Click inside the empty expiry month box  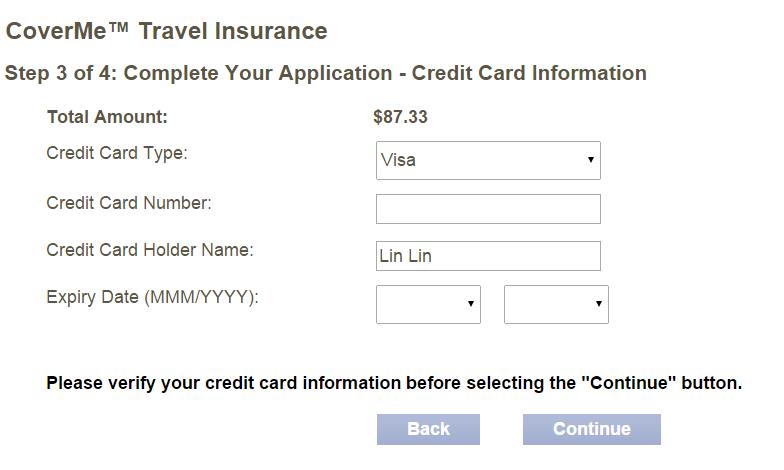tap(418, 304)
